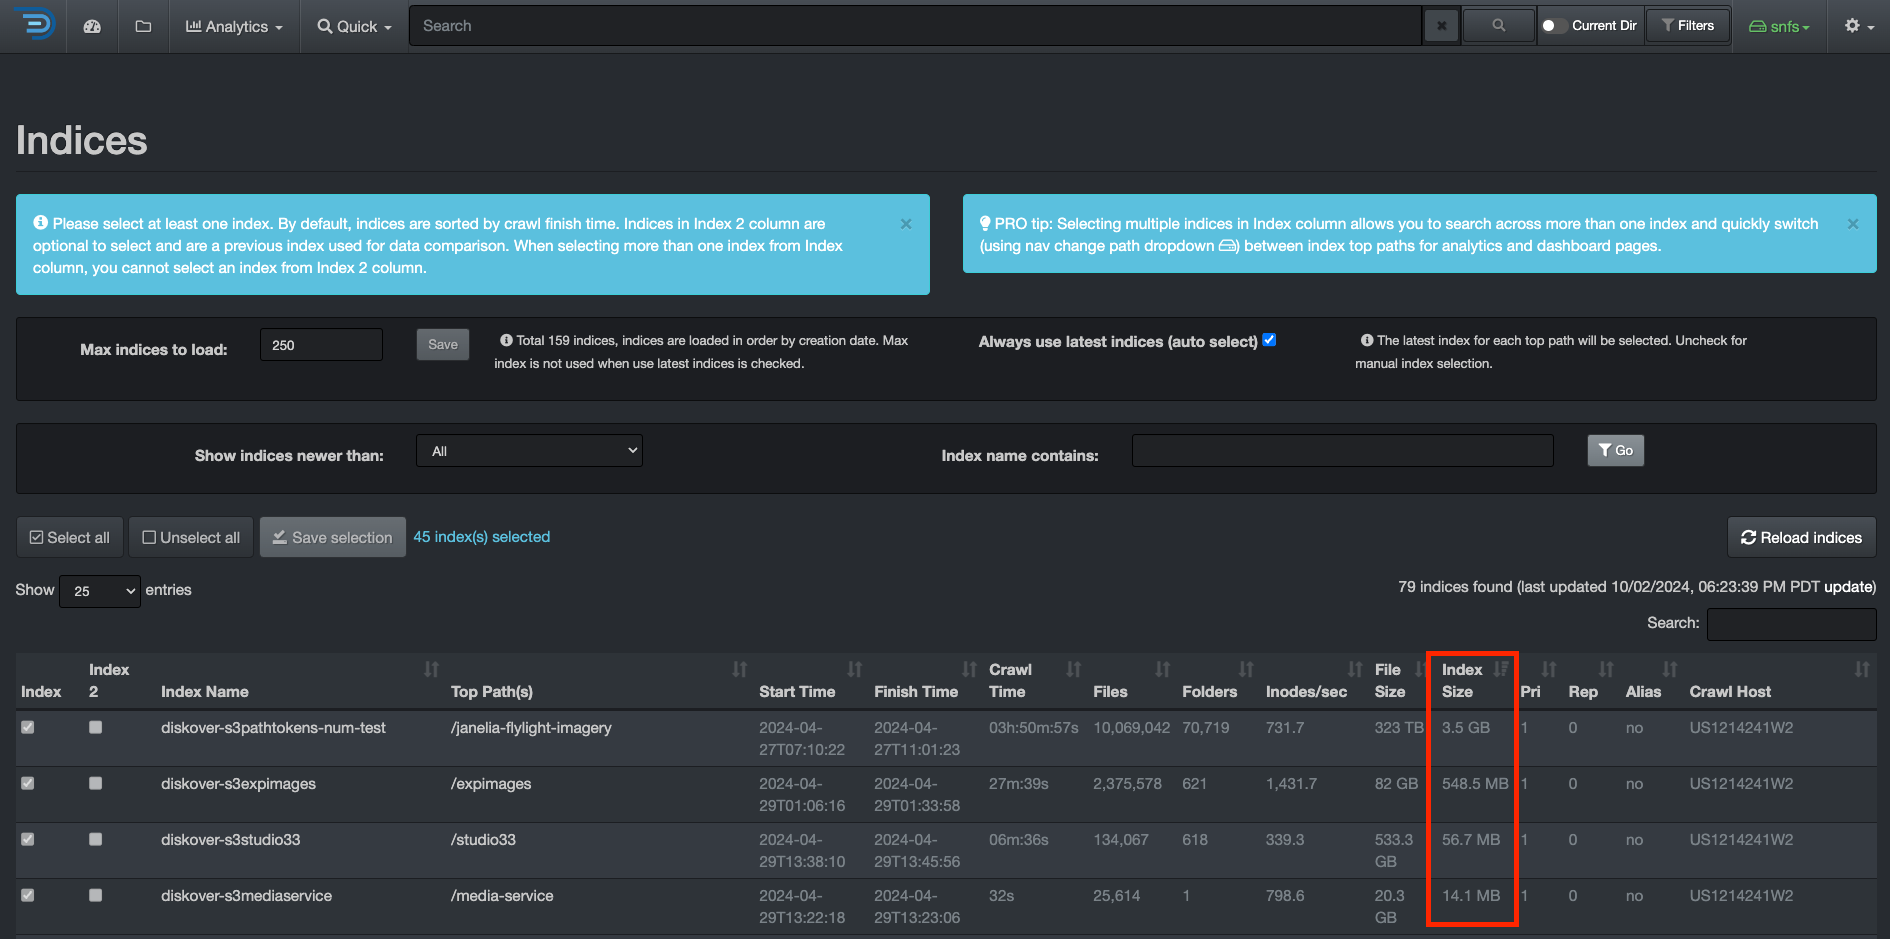Screen dimensions: 1890x939
Task: Click the Diskover logo icon
Action: pos(33,25)
